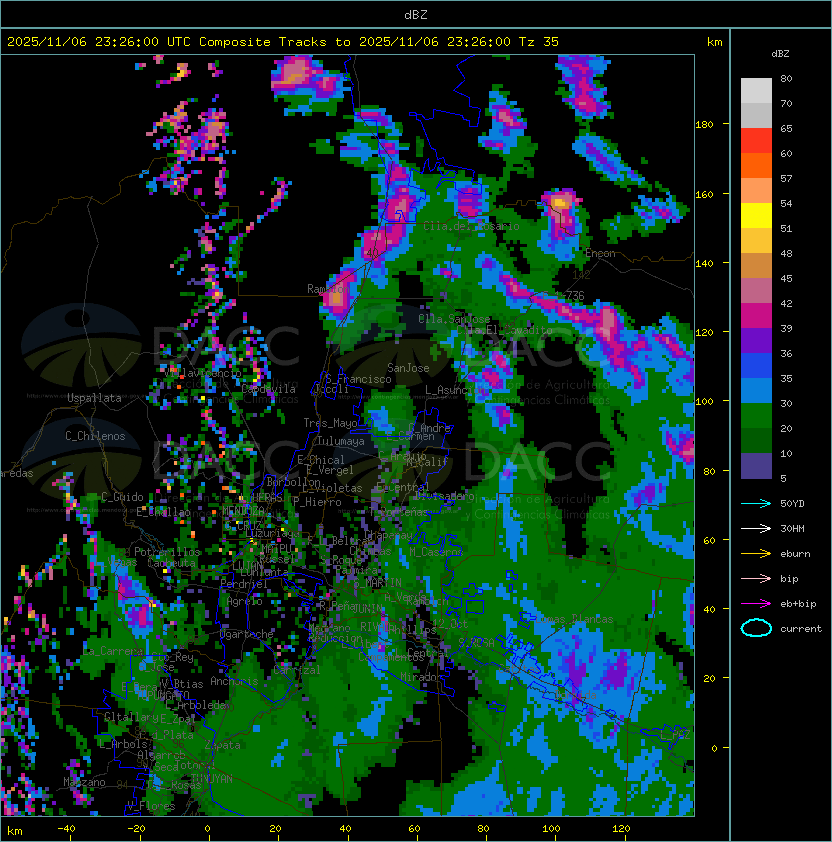Click the S_Francisco place label

coord(358,379)
